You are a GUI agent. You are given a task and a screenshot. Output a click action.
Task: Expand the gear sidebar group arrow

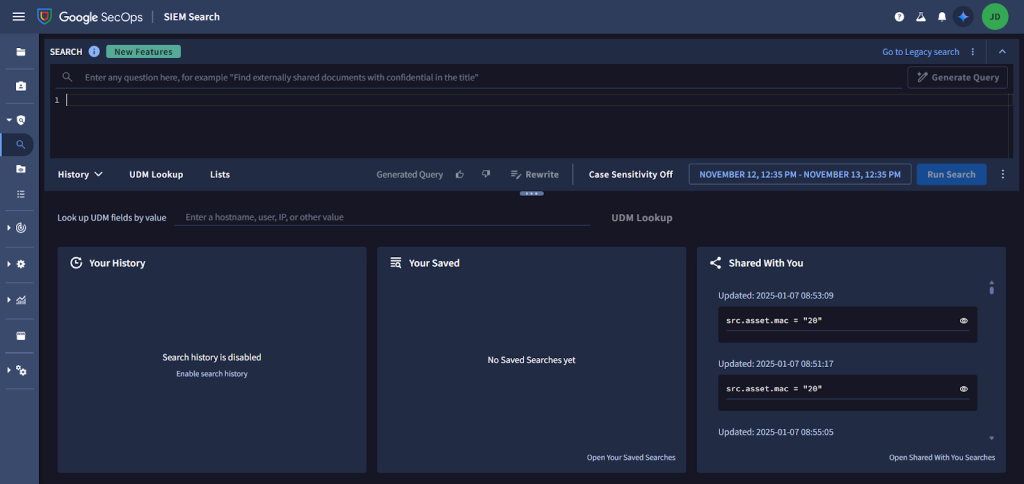point(9,264)
